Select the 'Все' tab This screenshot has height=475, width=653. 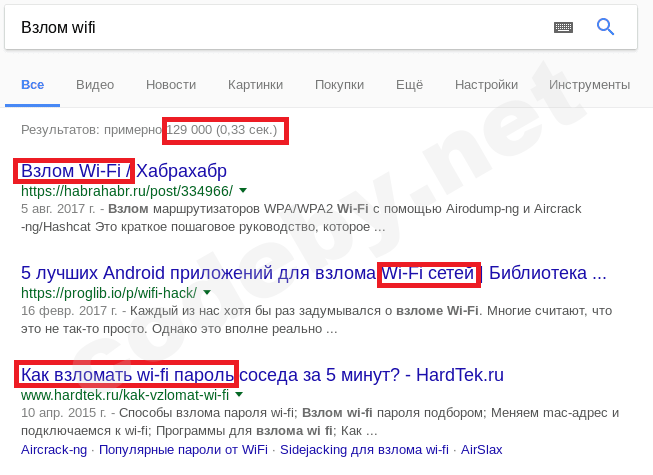[x=32, y=85]
